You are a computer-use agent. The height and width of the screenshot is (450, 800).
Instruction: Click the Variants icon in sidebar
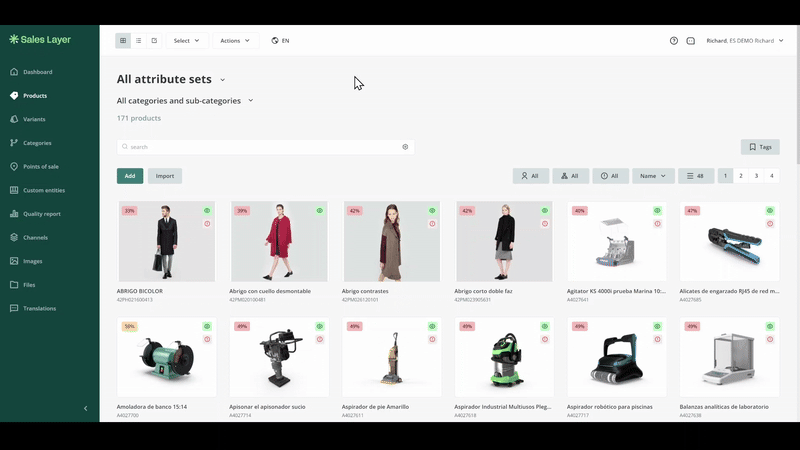(14, 119)
